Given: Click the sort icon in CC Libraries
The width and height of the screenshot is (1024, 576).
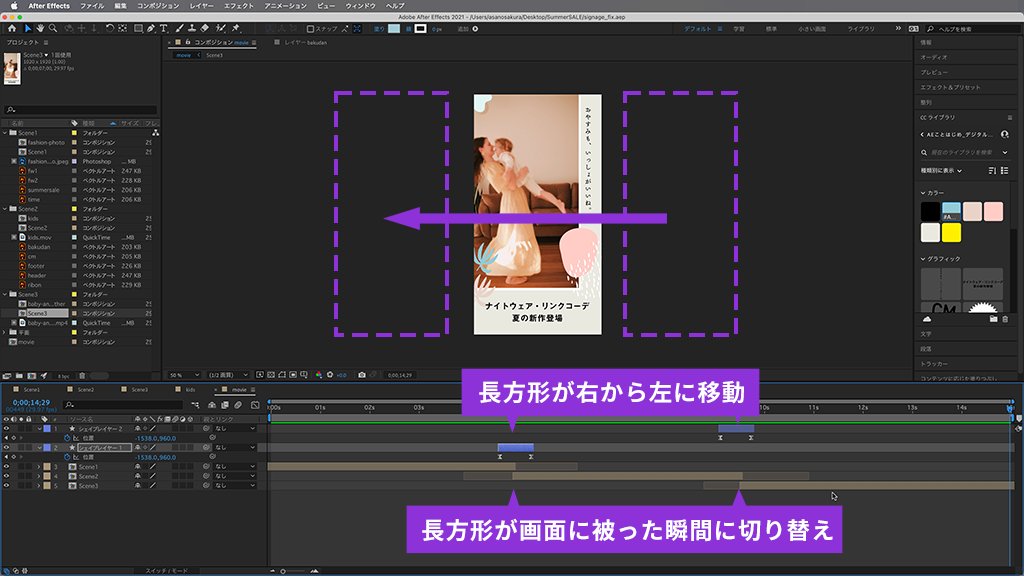Looking at the screenshot, I should pos(992,170).
